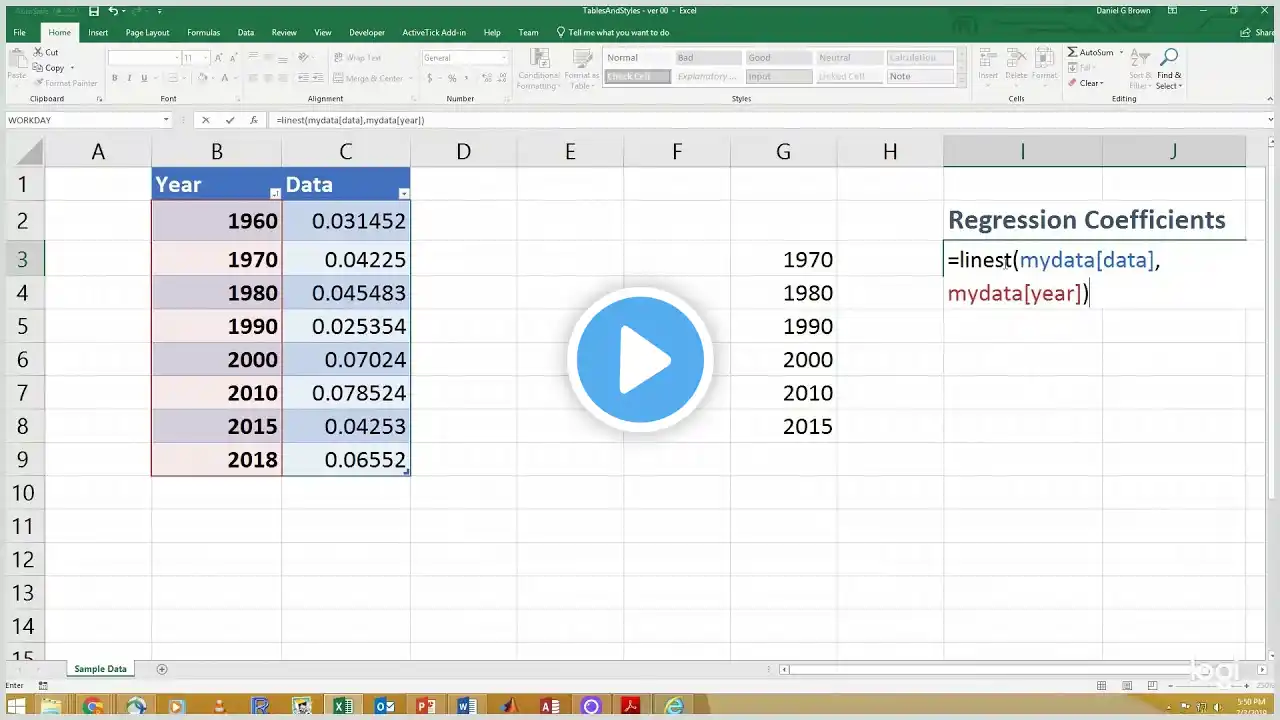Switch to the Formulas tab
Viewport: 1280px width, 720px height.
[204, 32]
